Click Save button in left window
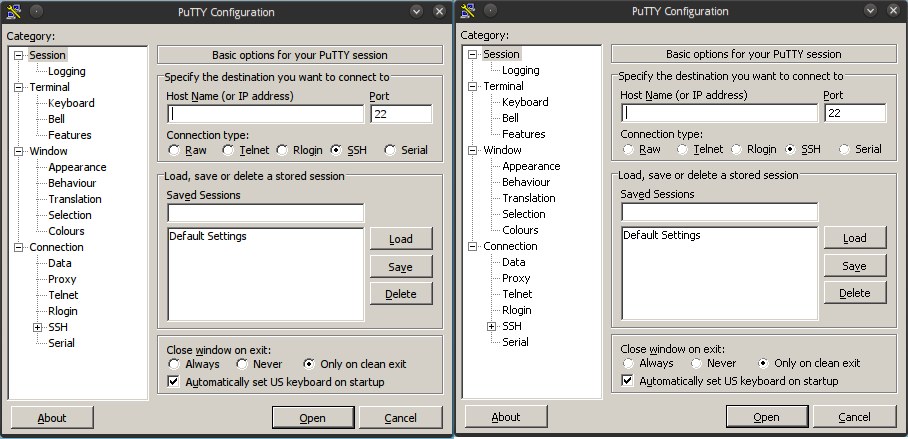 pos(401,267)
